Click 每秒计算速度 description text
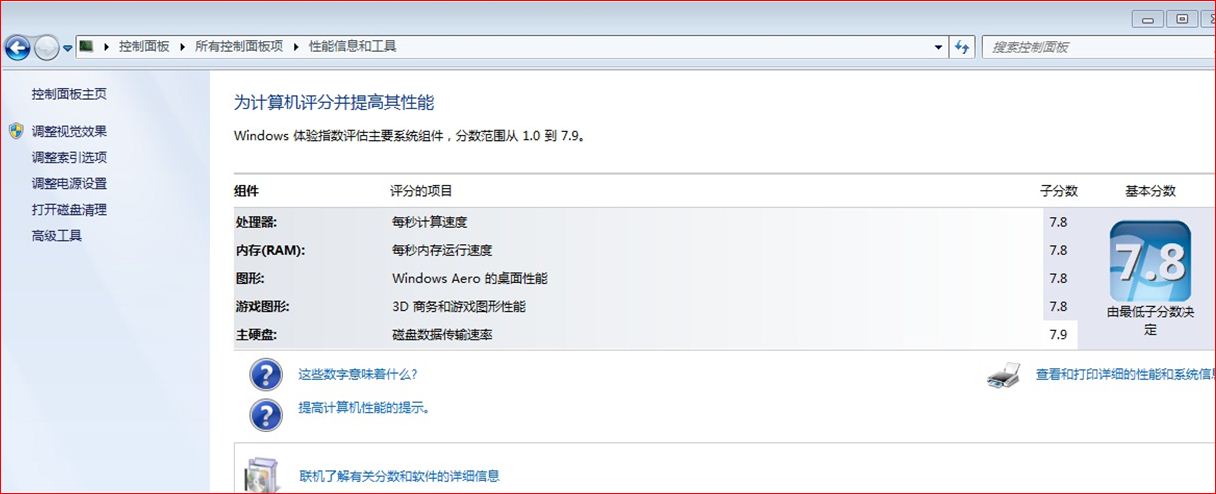The image size is (1216, 494). [x=429, y=222]
